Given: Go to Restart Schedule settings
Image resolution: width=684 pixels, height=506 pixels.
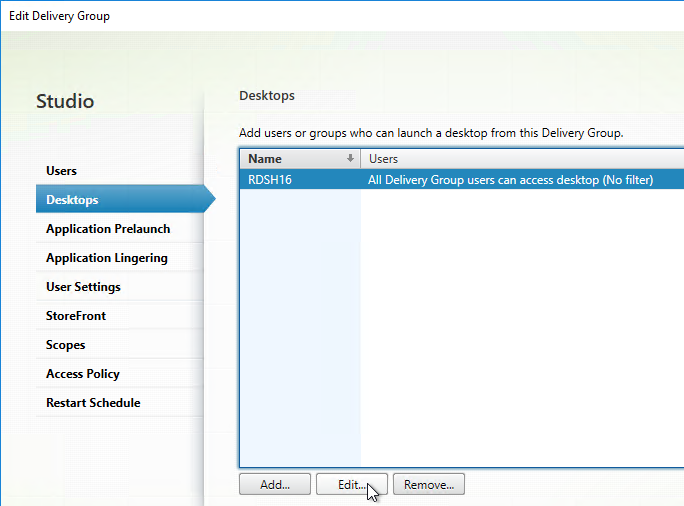Looking at the screenshot, I should (93, 403).
